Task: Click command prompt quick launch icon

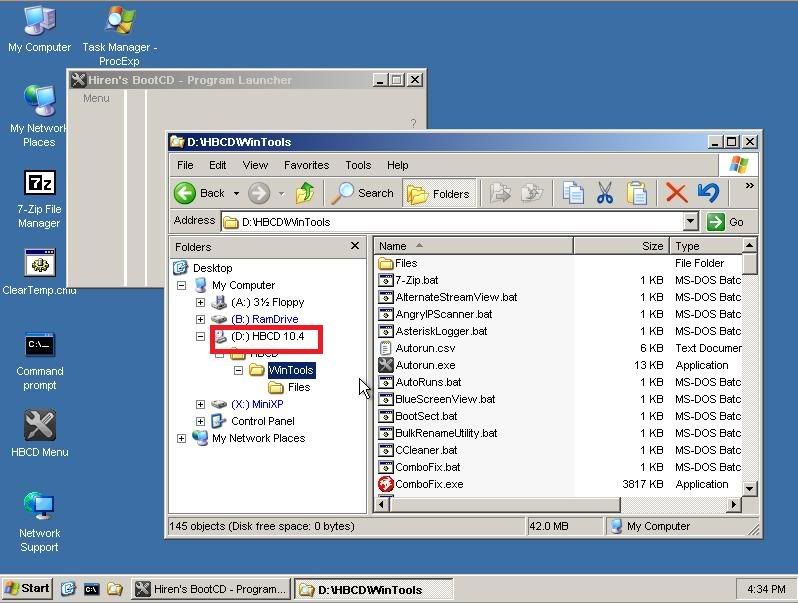Action: click(x=92, y=589)
